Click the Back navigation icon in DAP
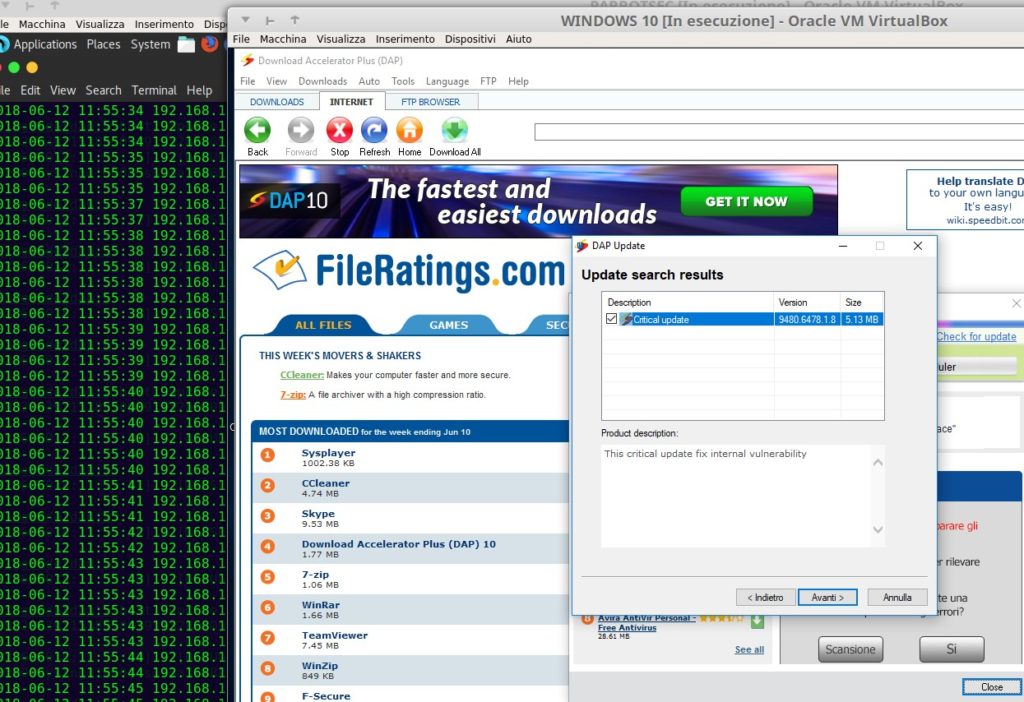1024x702 pixels. coord(257,130)
